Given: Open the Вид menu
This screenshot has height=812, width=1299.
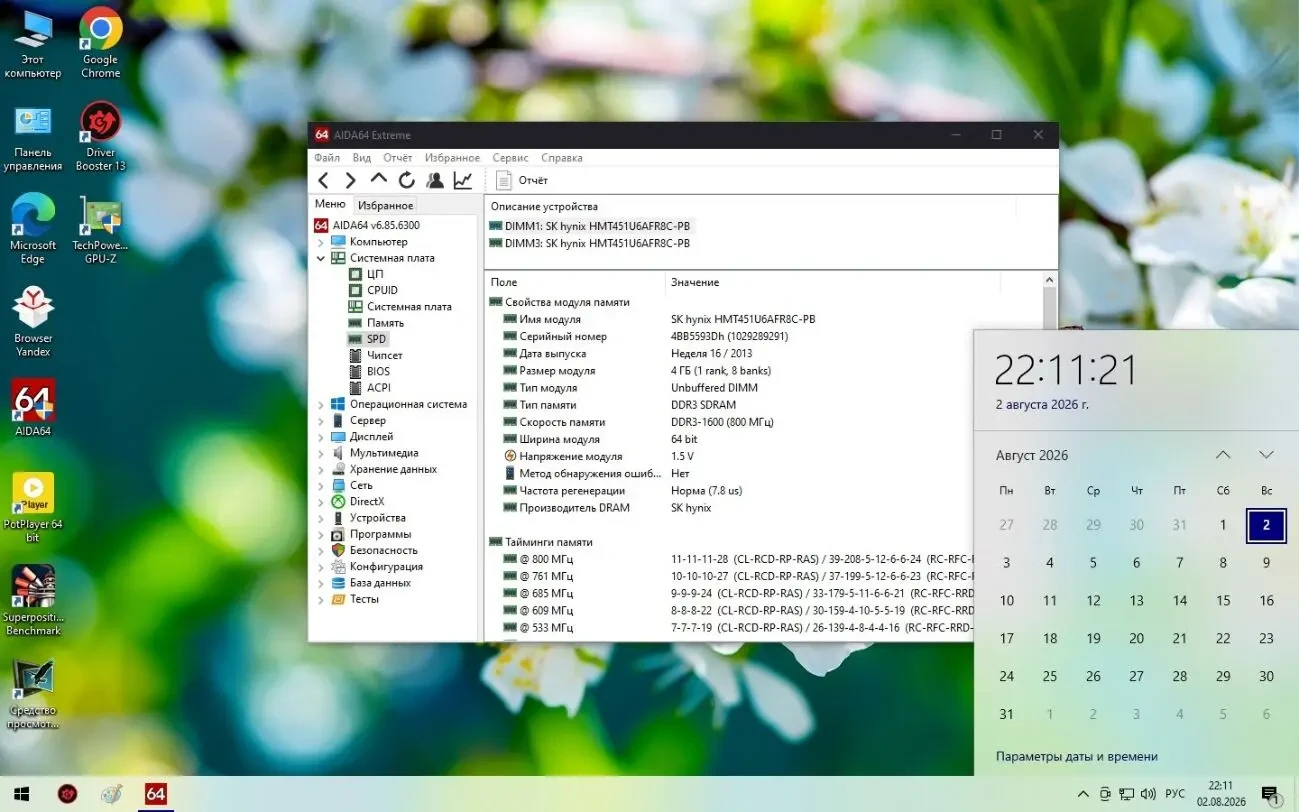Looking at the screenshot, I should coord(362,158).
